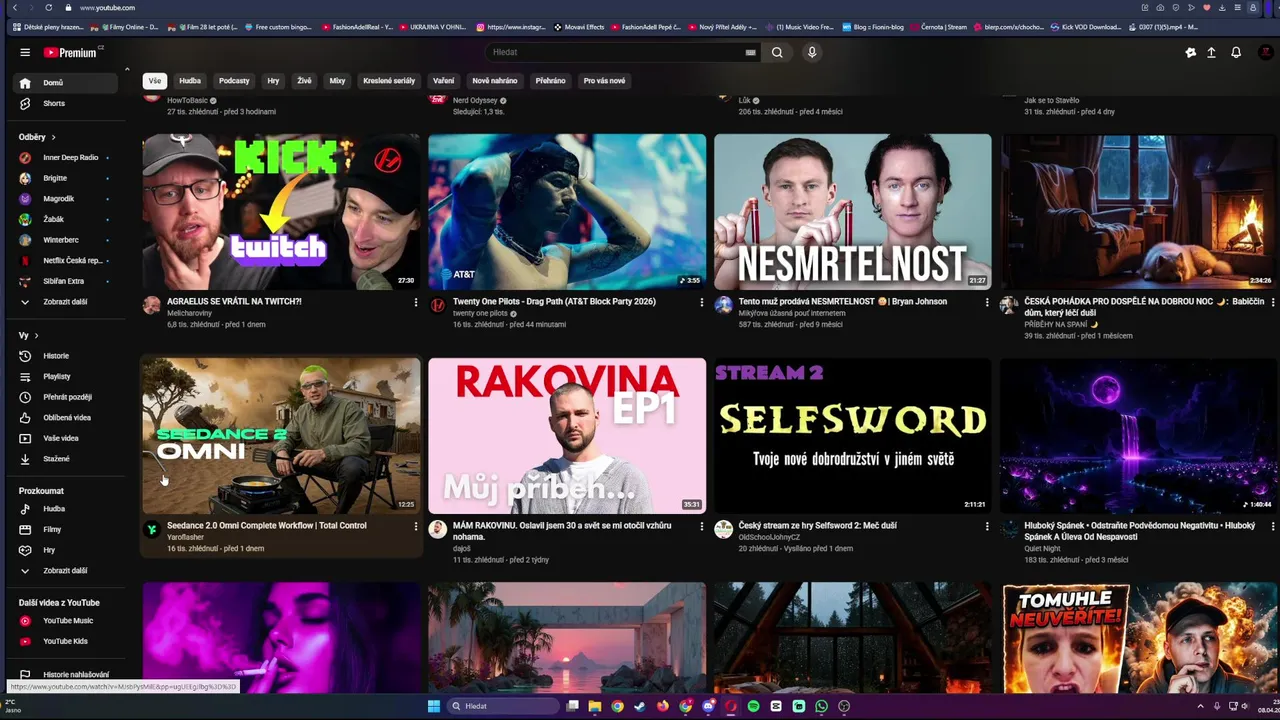Open Inner Deep Radio subscription
The height and width of the screenshot is (720, 1280).
tap(66, 158)
